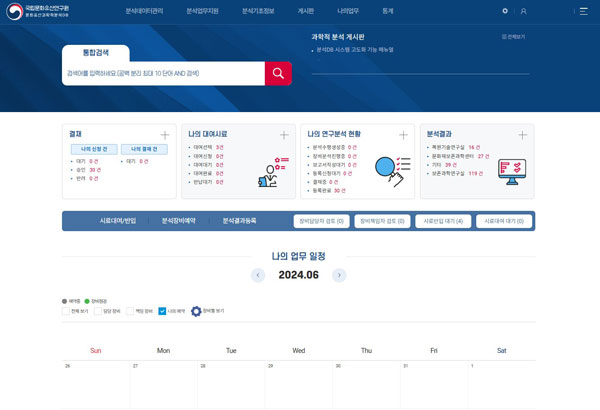Click the 장비담당자 검토 (0) button

321,221
